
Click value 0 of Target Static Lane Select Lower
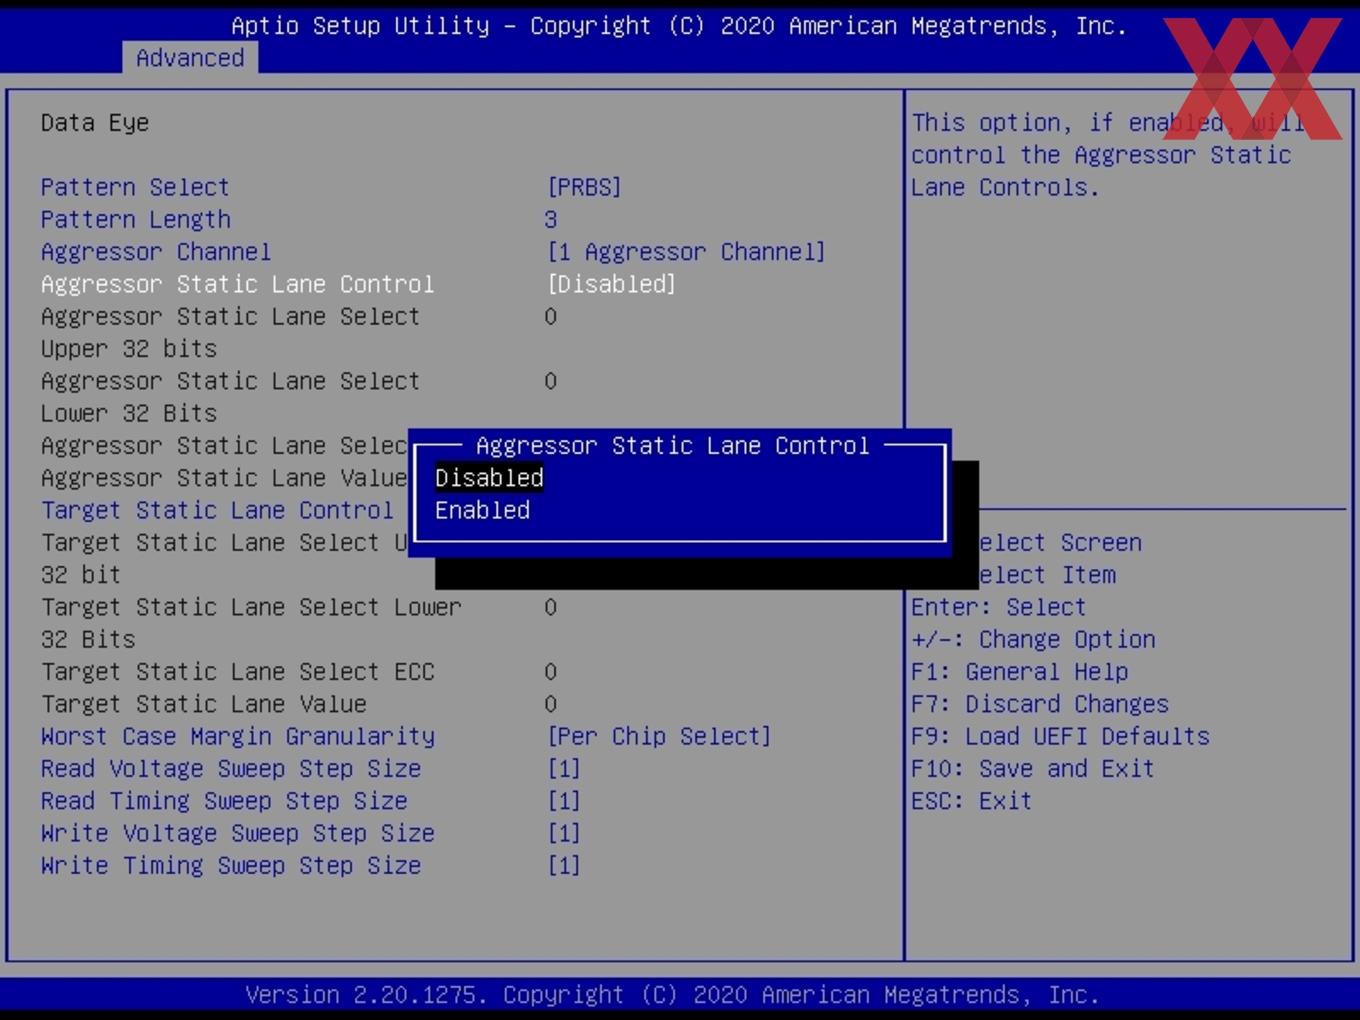[551, 607]
